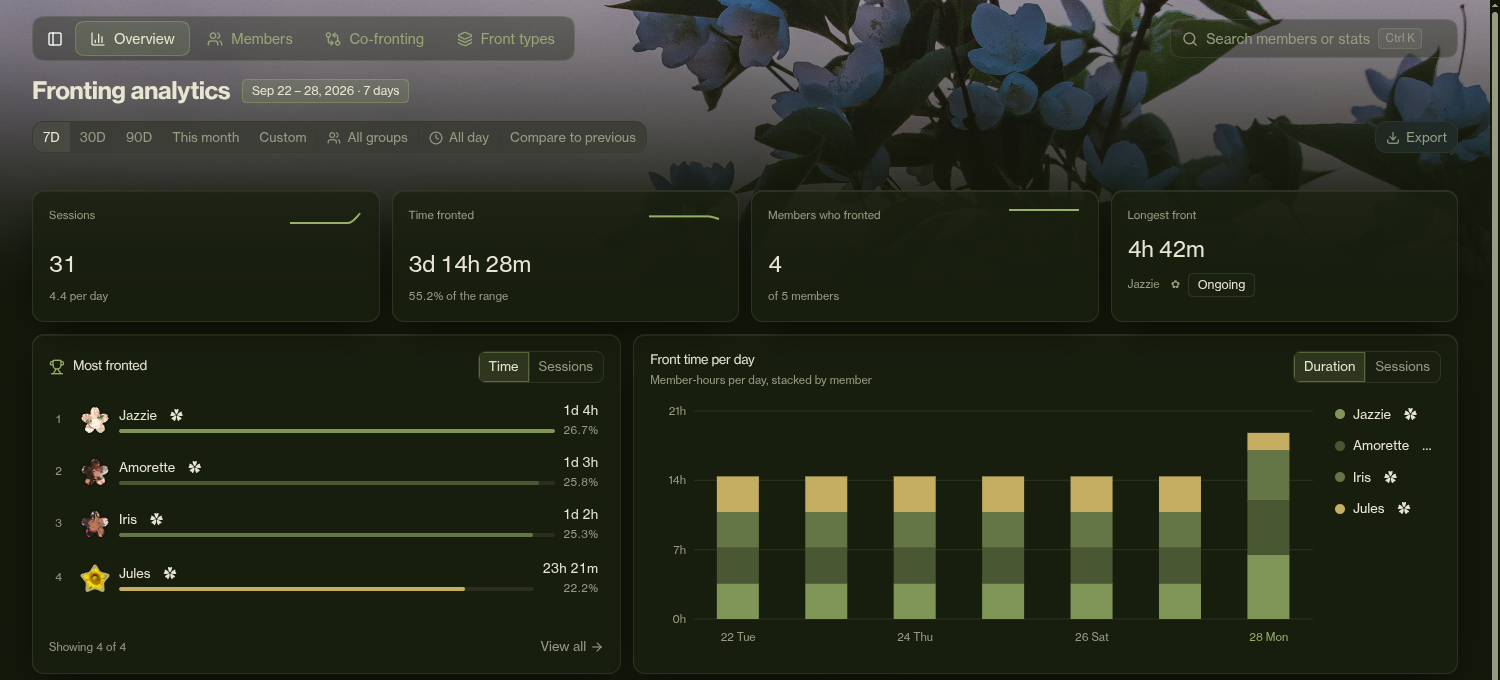This screenshot has width=1500, height=680.
Task: Click Iris's legend color dot
Action: 1340,478
